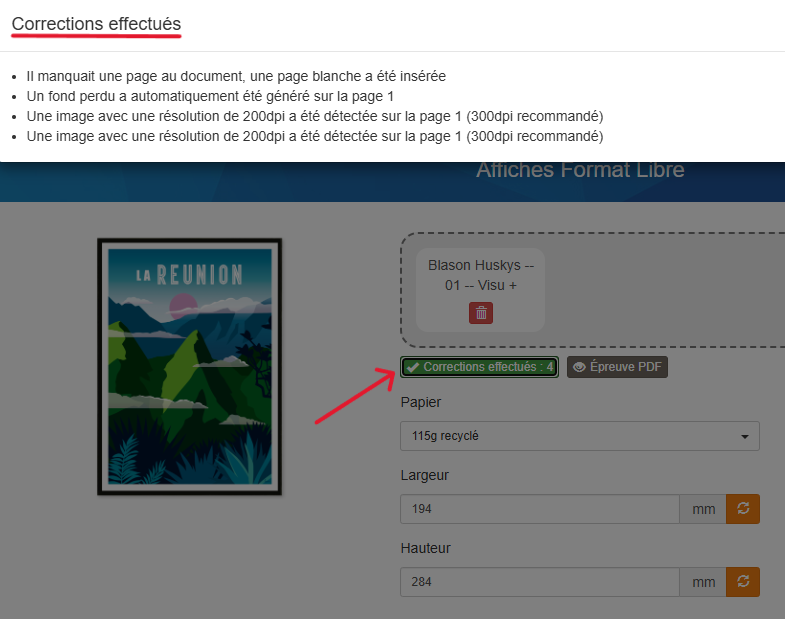Click the Corrections effectués : 4 button
The height and width of the screenshot is (619, 785).
click(x=479, y=367)
